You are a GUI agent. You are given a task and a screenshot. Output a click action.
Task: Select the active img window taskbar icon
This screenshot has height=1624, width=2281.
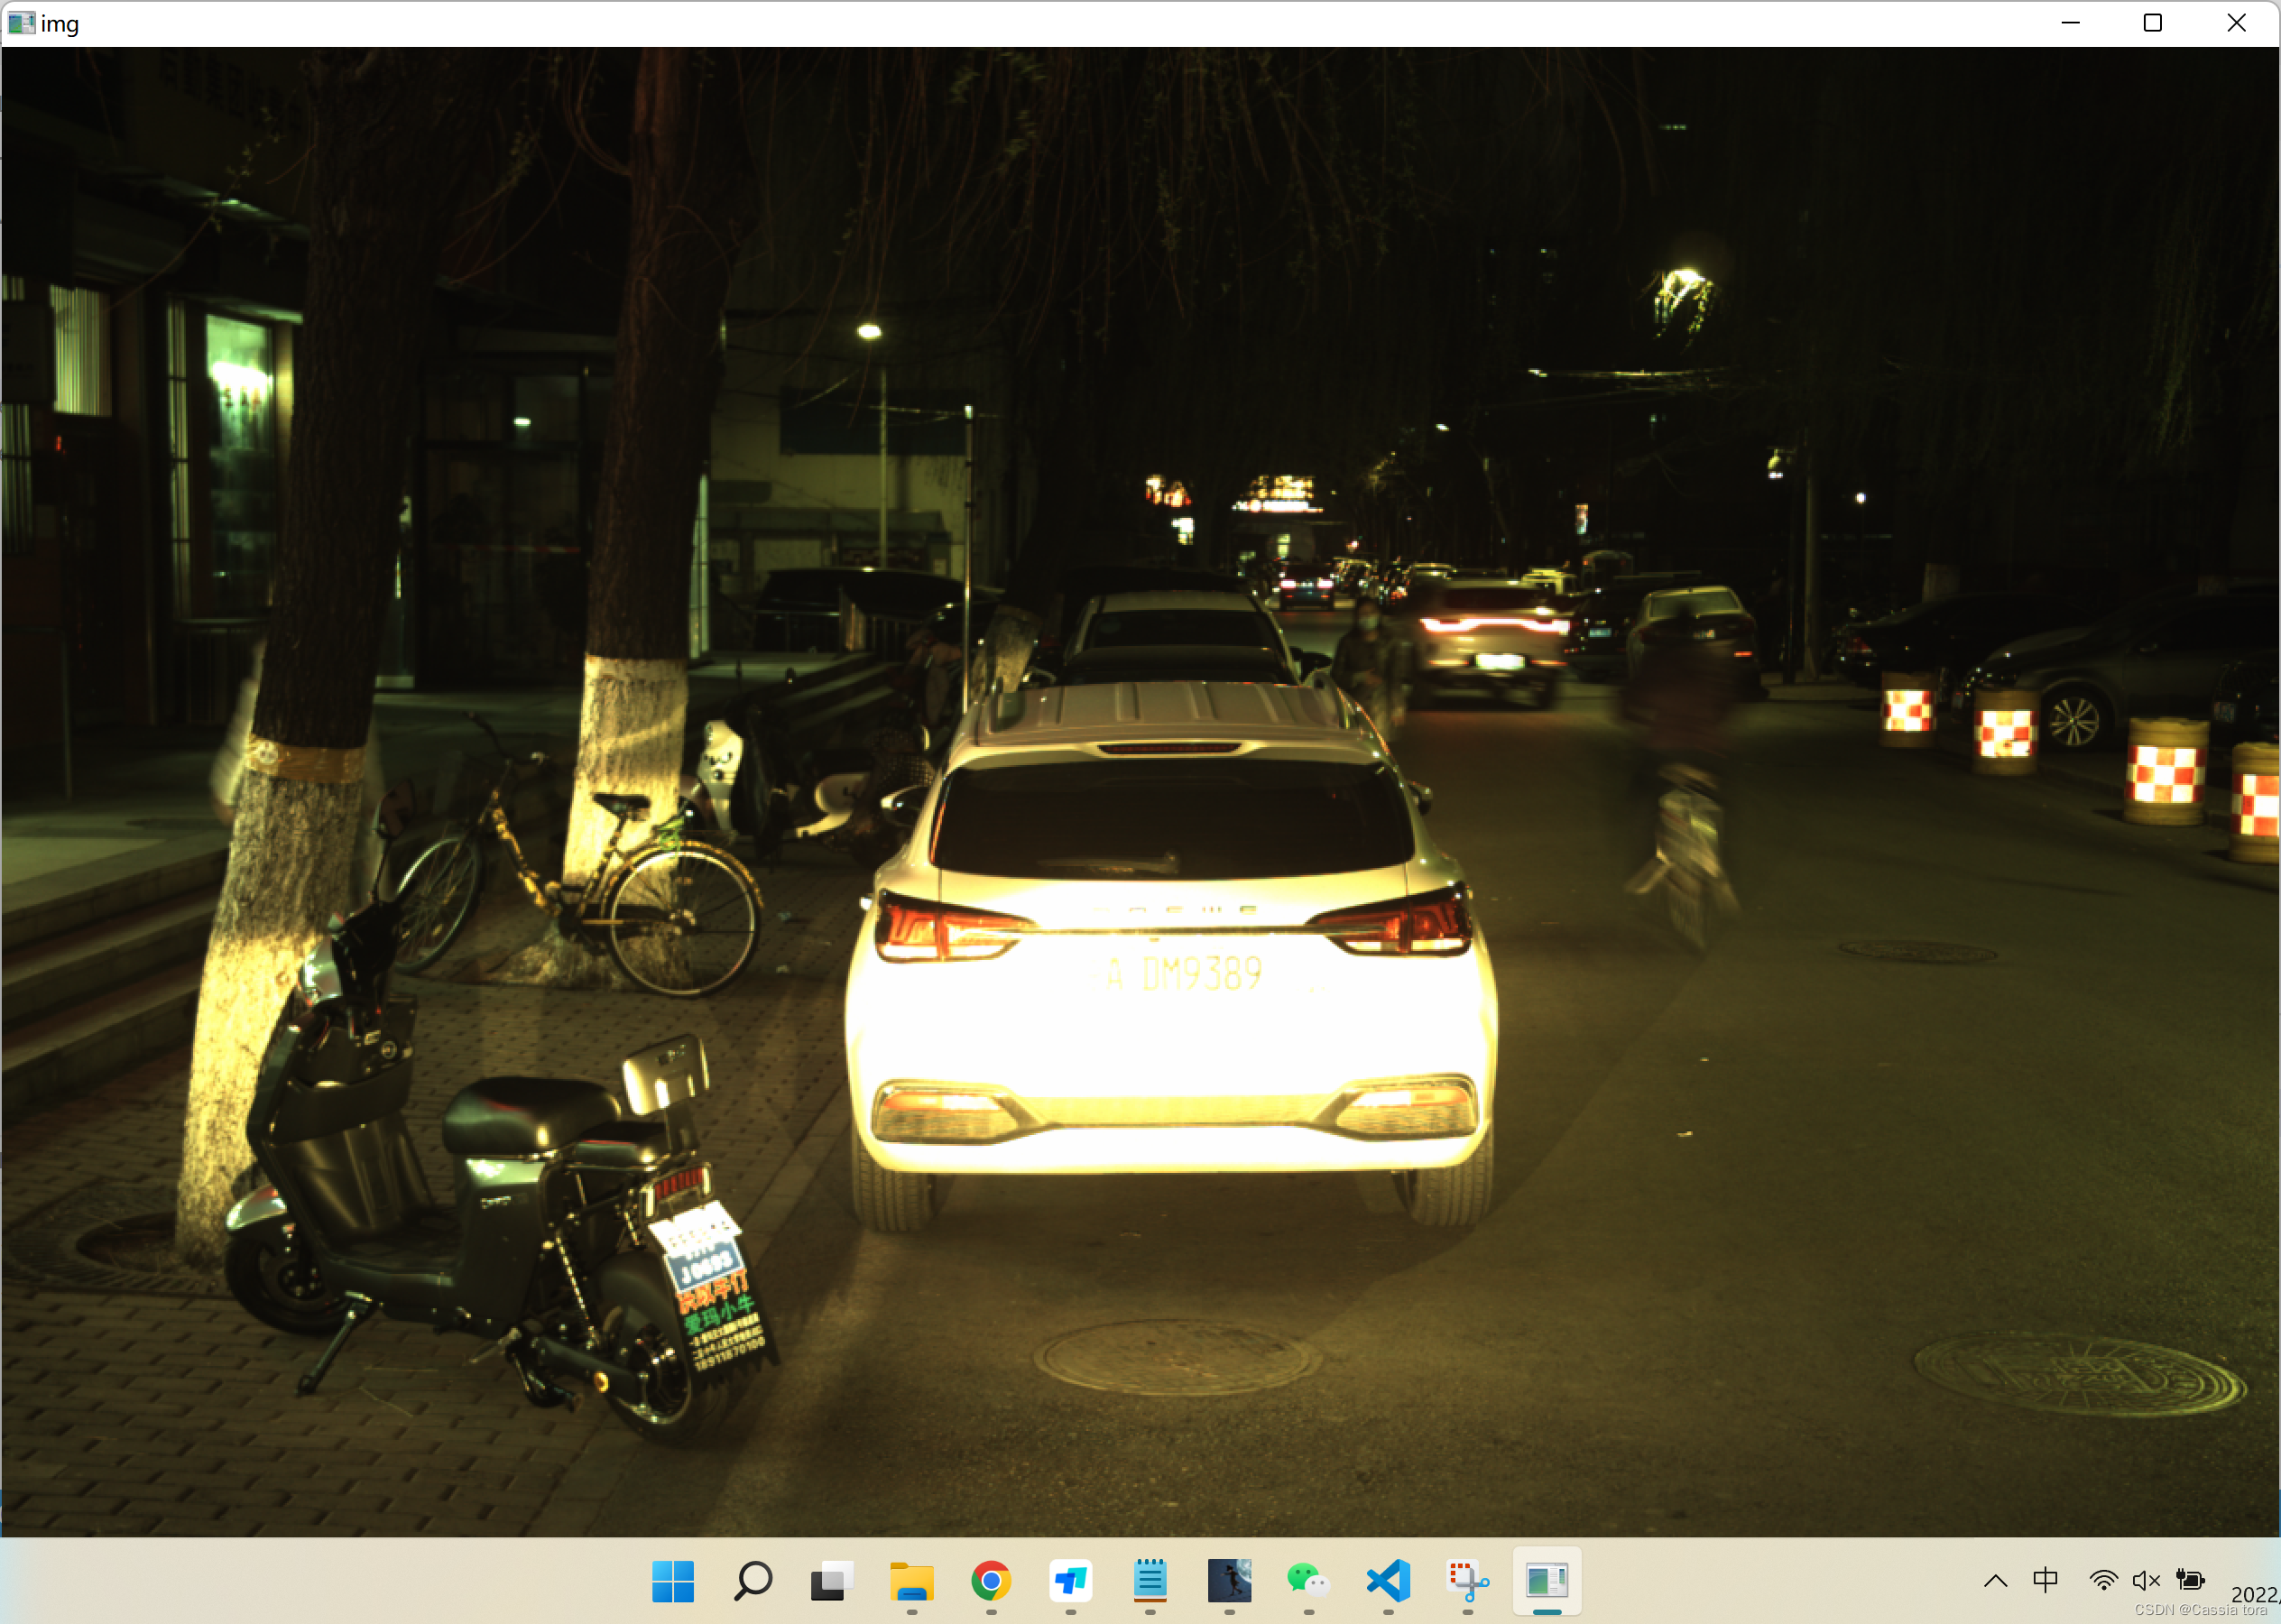click(1547, 1581)
